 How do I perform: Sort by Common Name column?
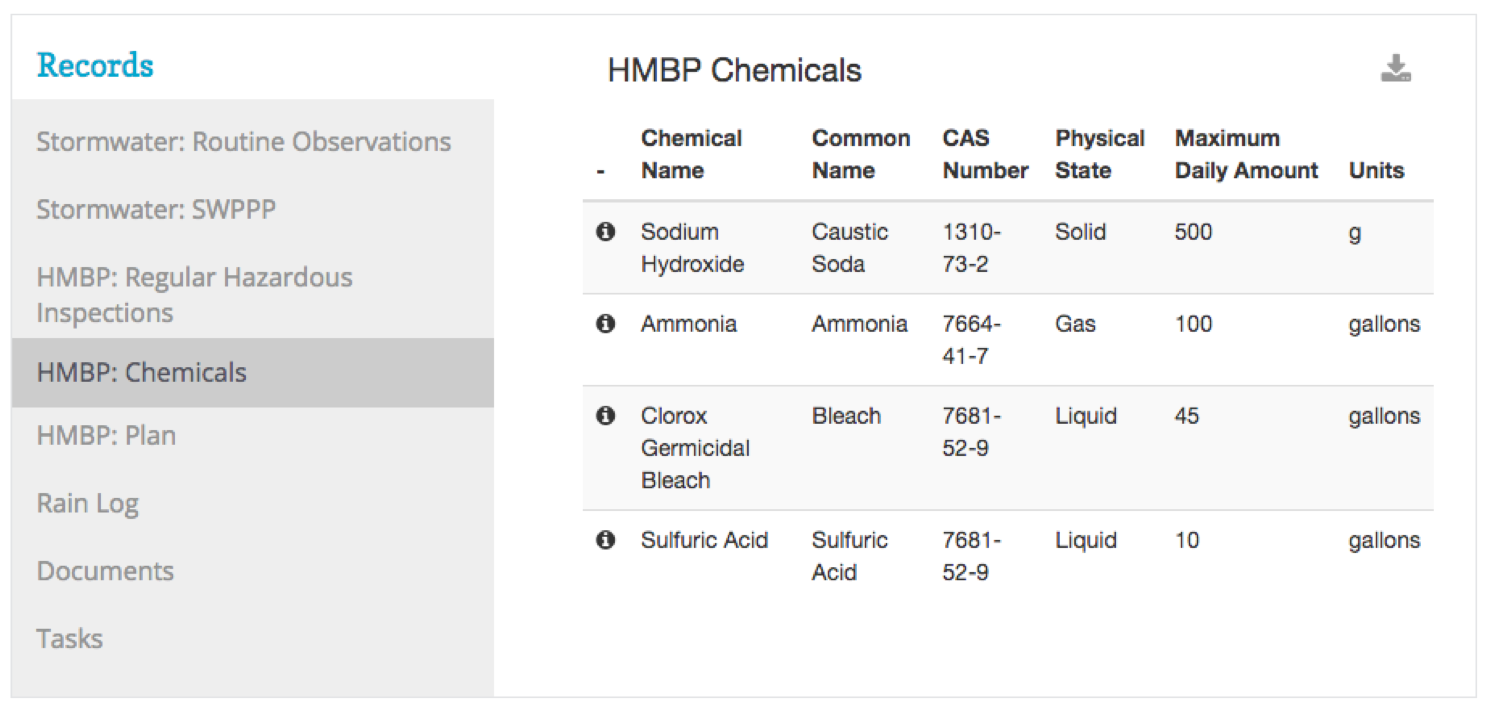tap(861, 154)
